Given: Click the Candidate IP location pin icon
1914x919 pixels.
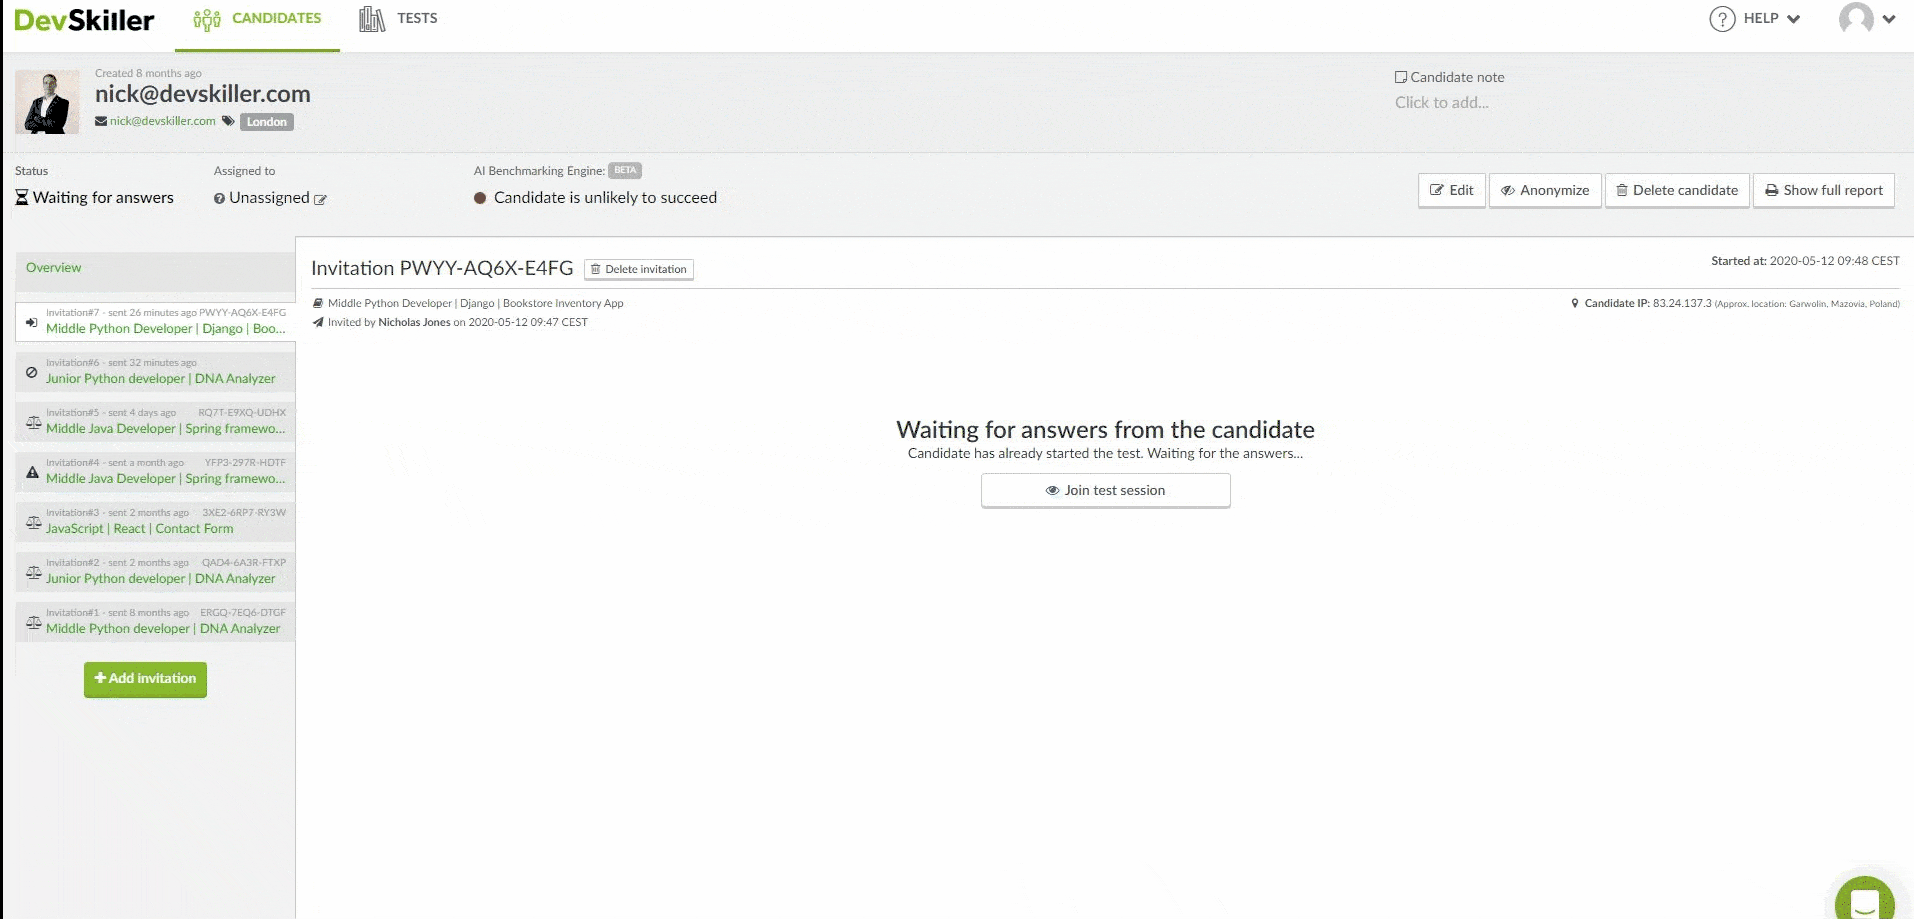Looking at the screenshot, I should point(1575,303).
